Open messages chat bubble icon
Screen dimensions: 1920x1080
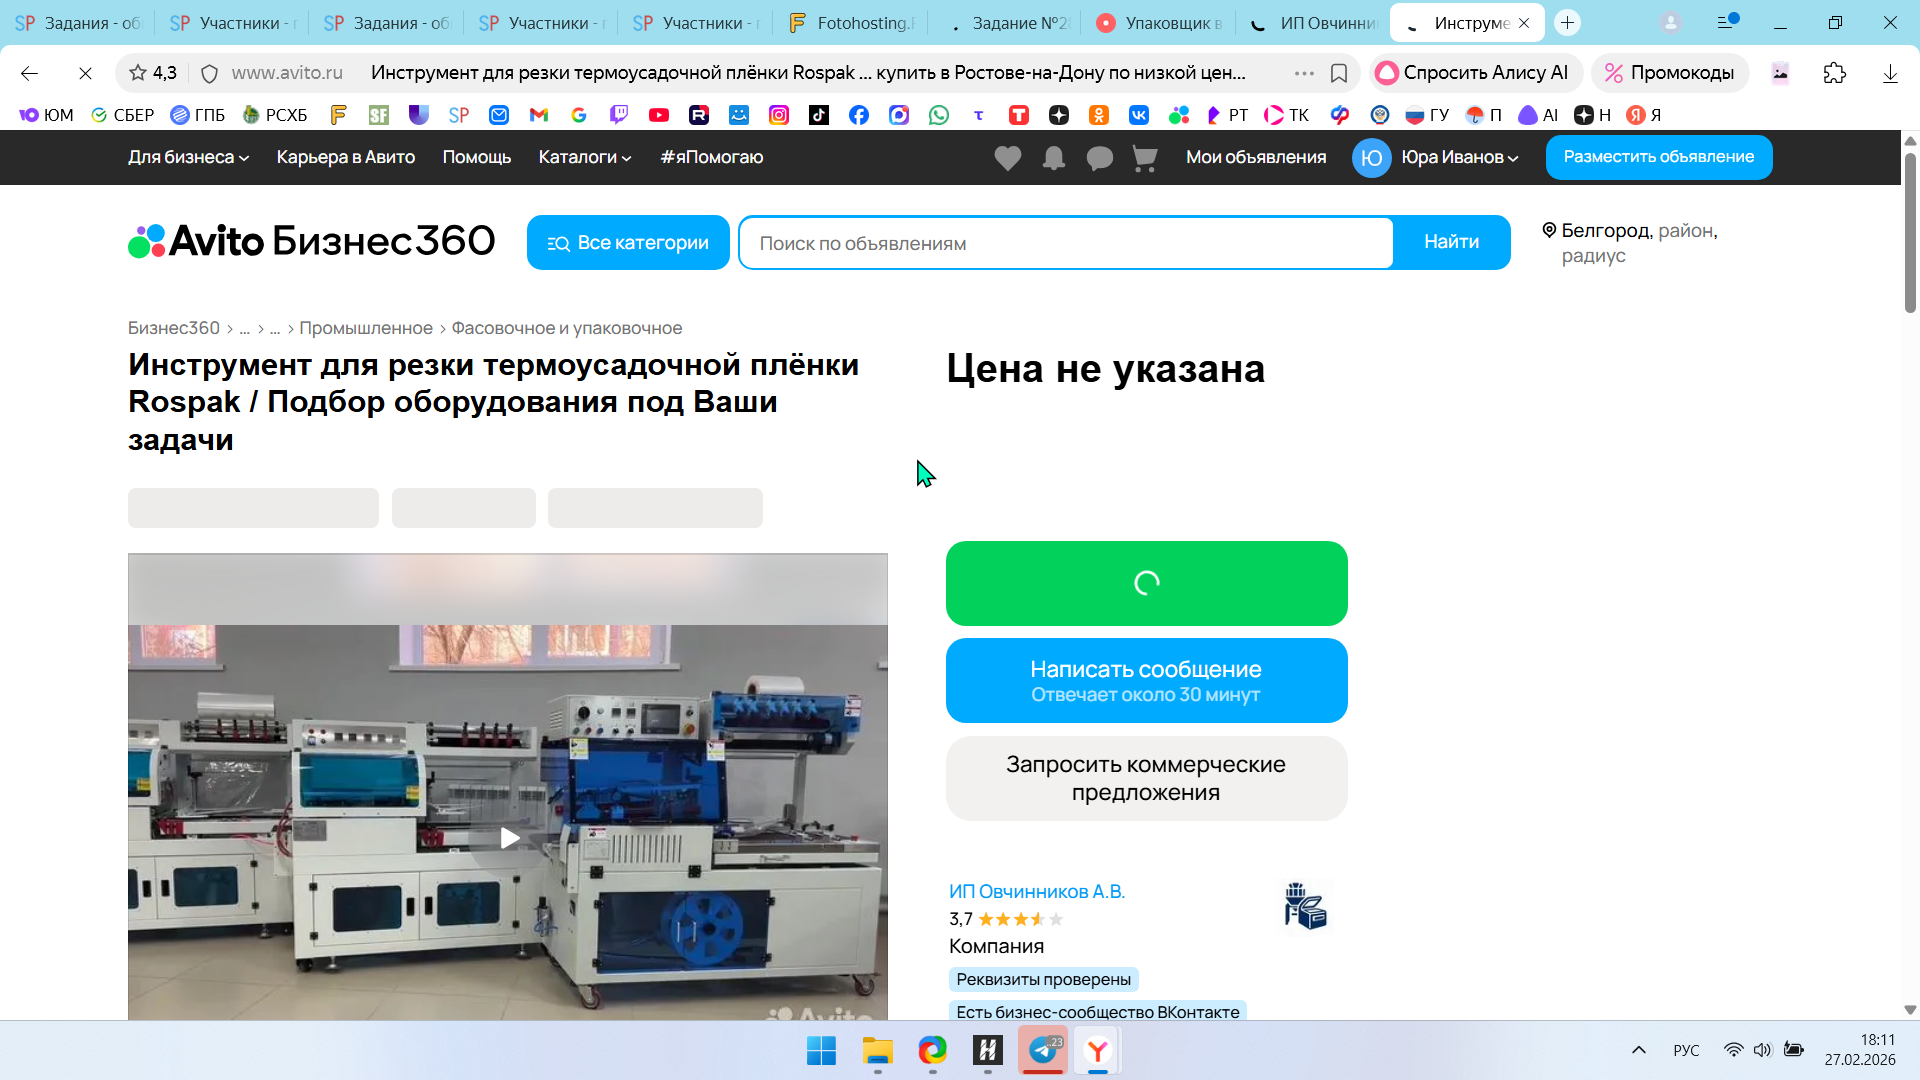(1099, 158)
